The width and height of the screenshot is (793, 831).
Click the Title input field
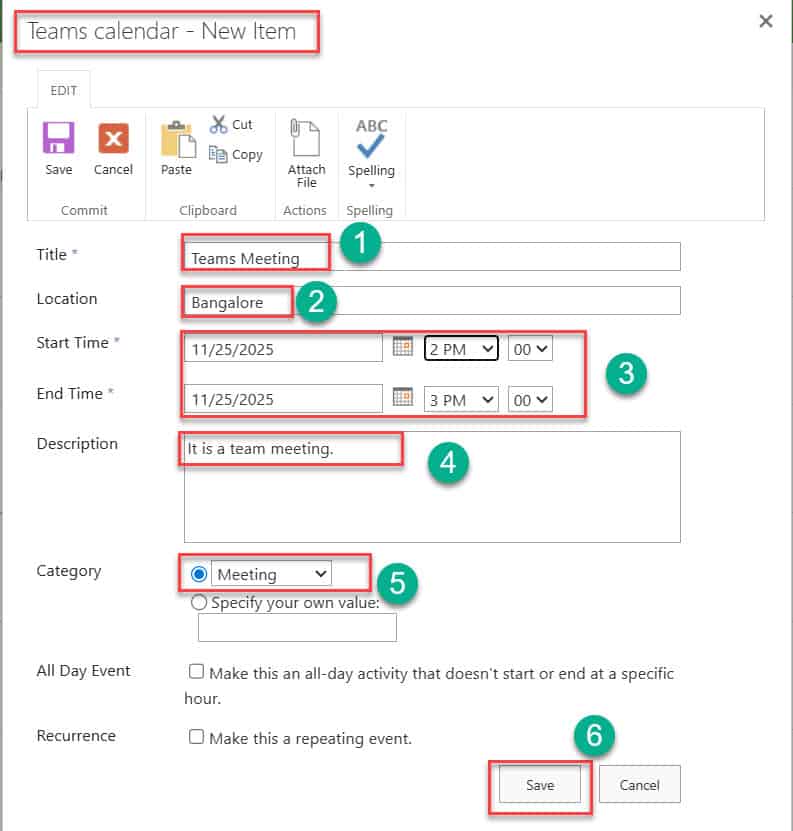point(432,257)
